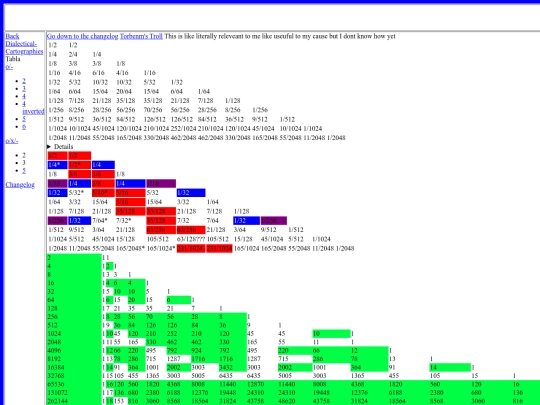Click the green '3432' cell
Viewport: 540px width, 405px height.
pyautogui.click(x=232, y=367)
